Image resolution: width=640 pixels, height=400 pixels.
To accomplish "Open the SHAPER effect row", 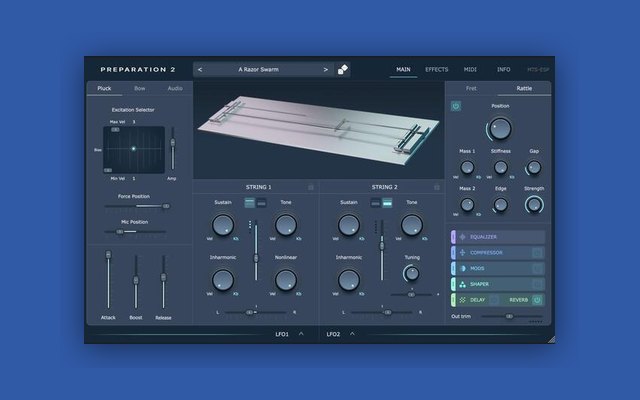I will (x=498, y=284).
